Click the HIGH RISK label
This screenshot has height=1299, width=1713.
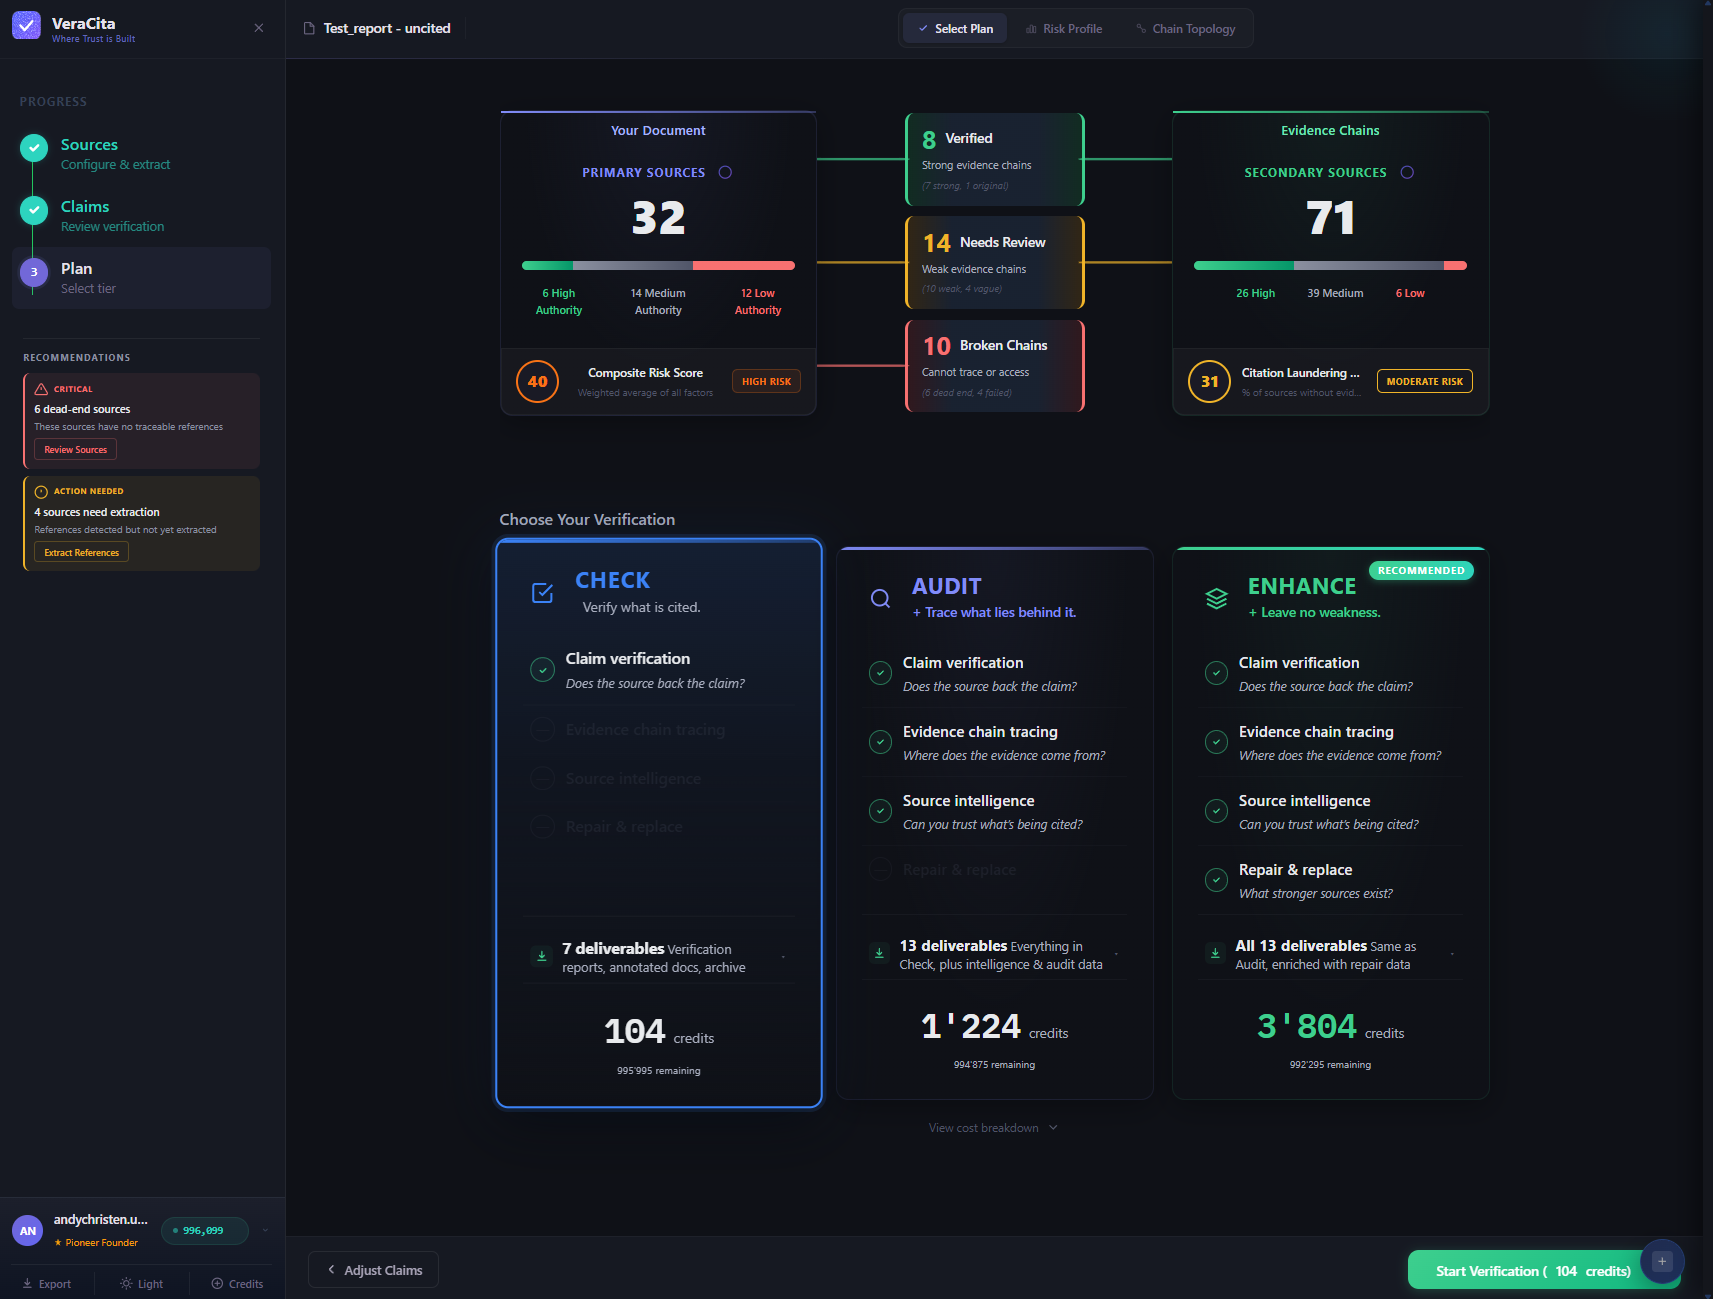[x=767, y=381]
